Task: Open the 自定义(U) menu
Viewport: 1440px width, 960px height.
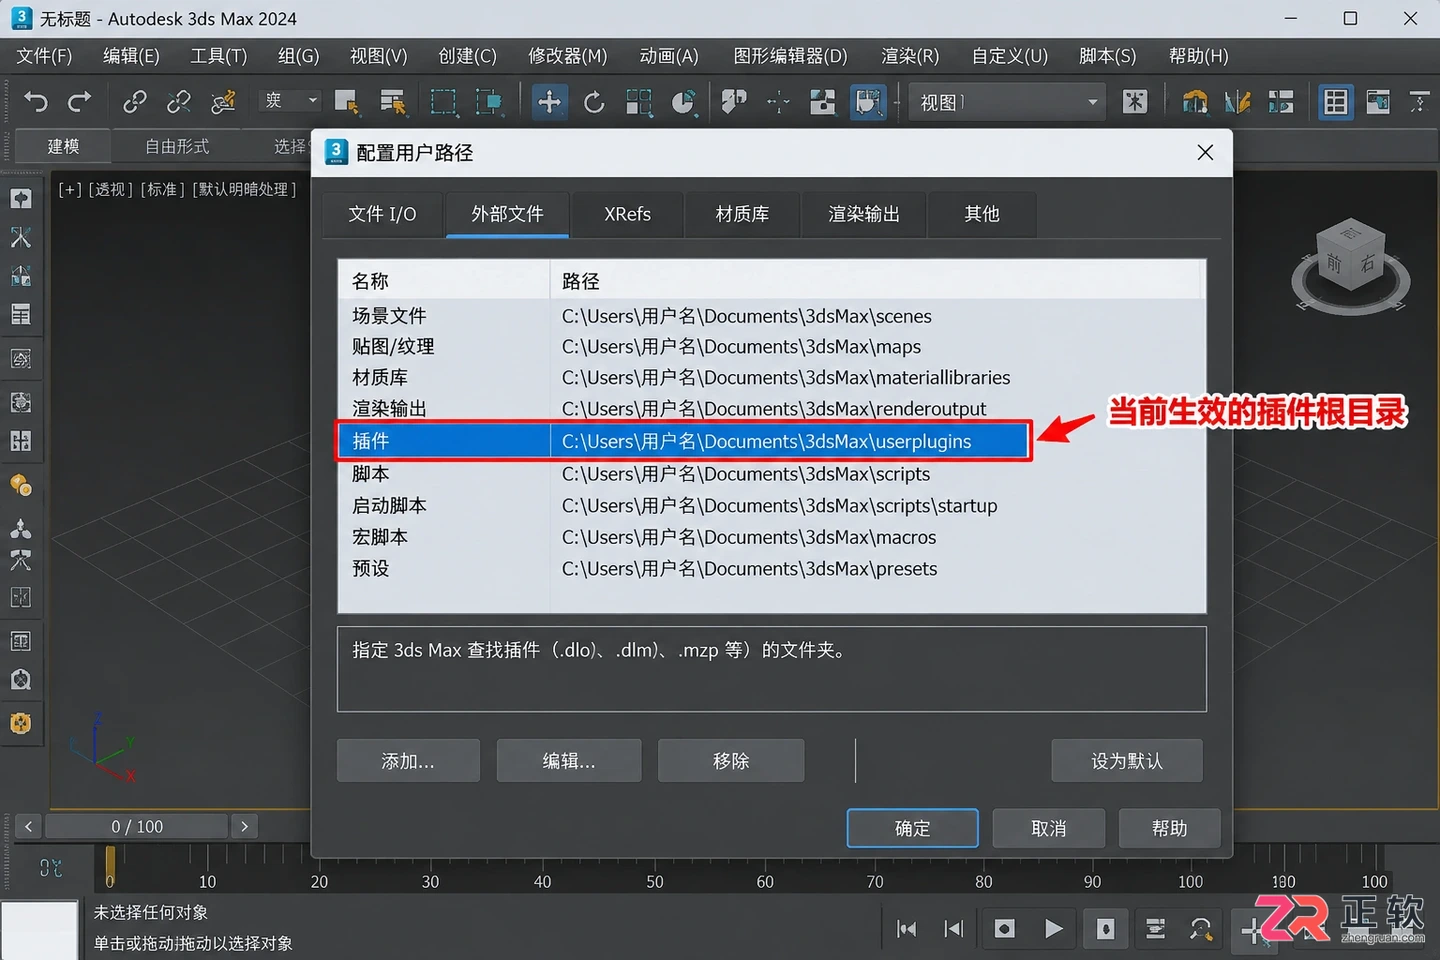Action: point(1010,56)
